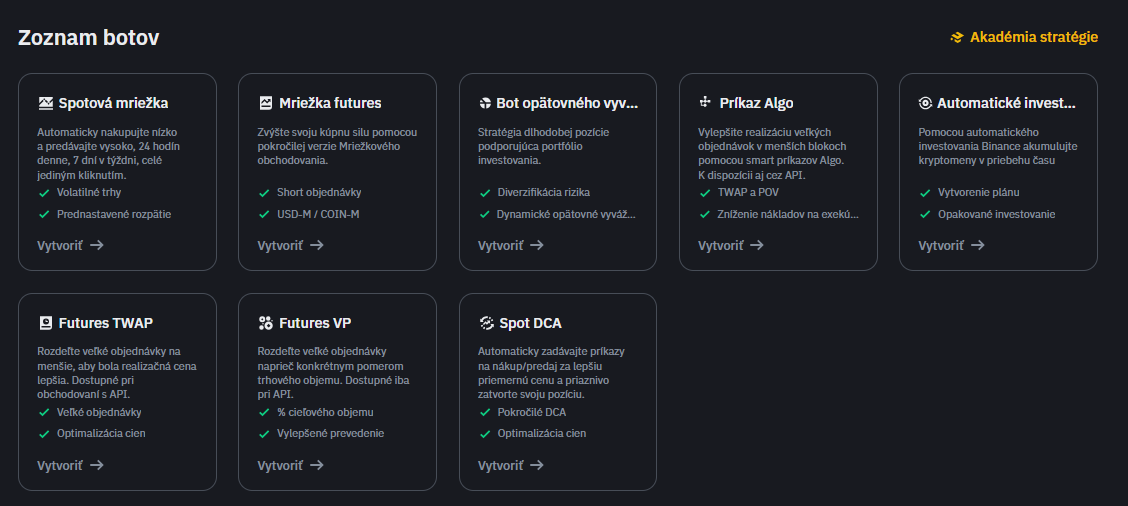Click the Futures VP icon
Viewport: 1128px width, 506px height.
266,323
